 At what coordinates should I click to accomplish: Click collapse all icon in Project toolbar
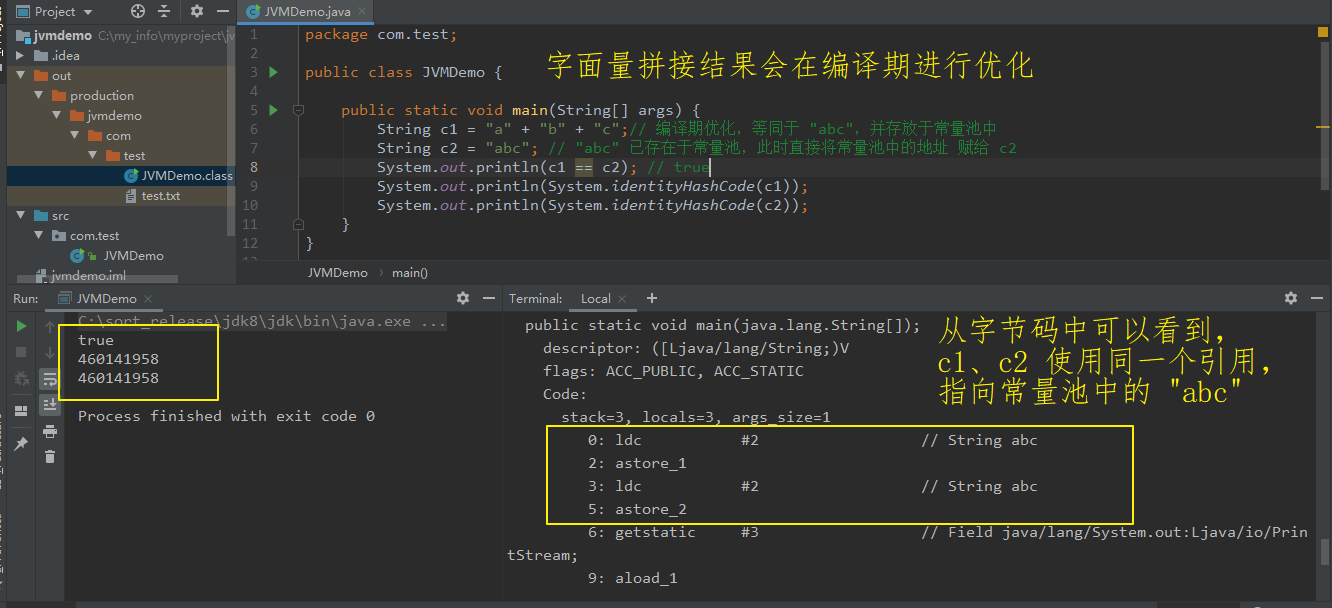click(165, 11)
